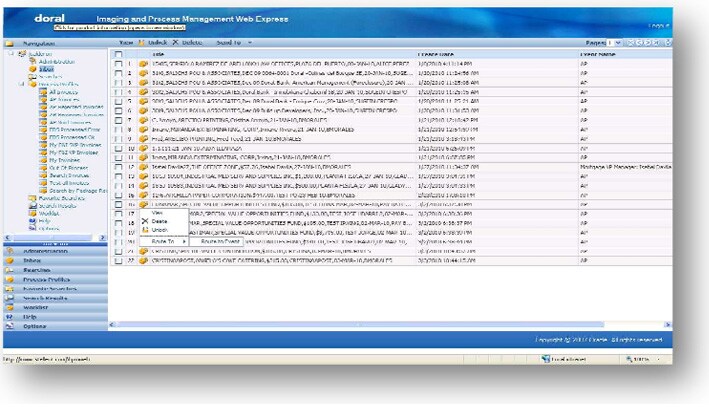Check the checkbox for row 3
The height and width of the screenshot is (411, 709).
(x=118, y=83)
